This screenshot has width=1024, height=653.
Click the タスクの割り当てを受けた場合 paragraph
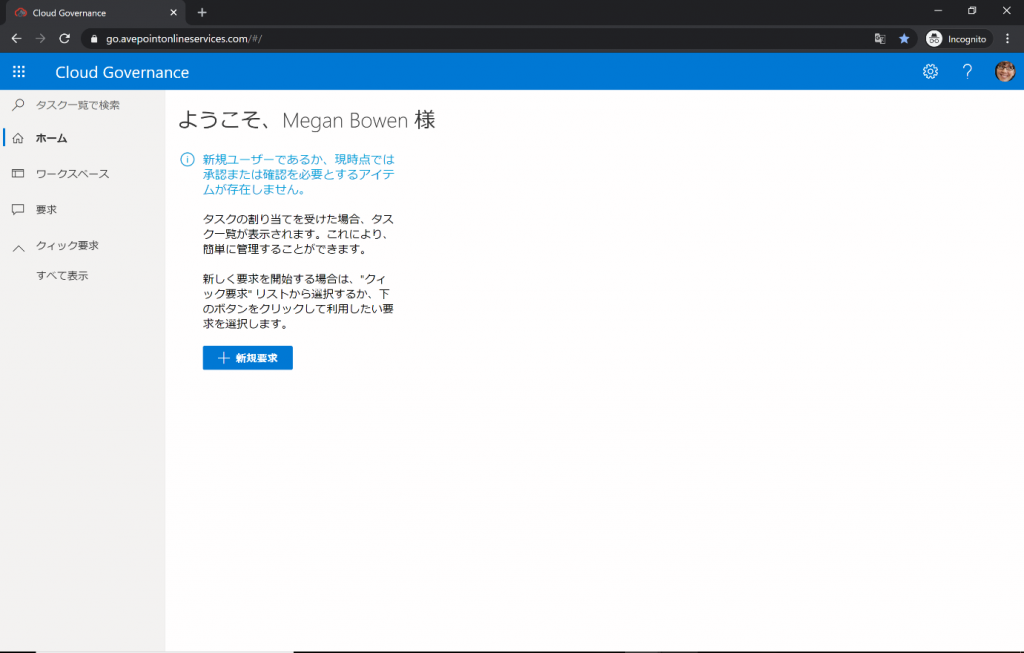coord(298,234)
